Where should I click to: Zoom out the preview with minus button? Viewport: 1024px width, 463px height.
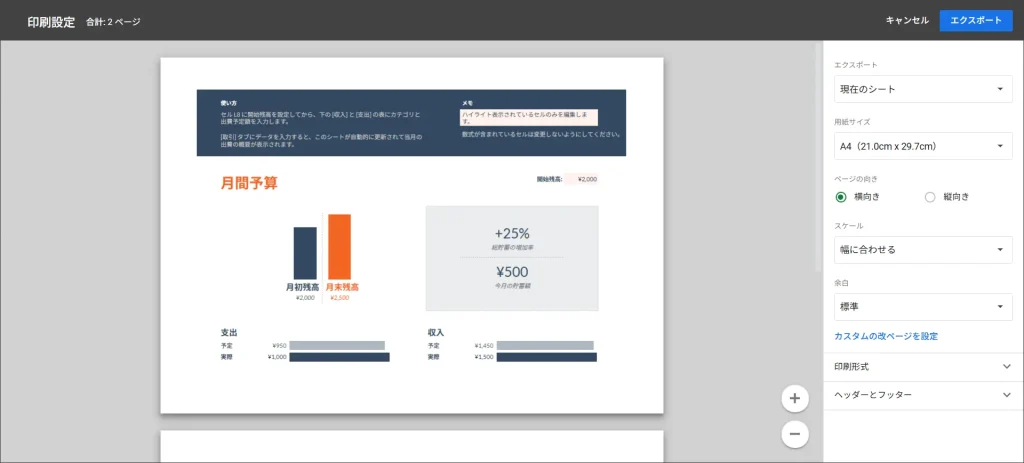(795, 434)
